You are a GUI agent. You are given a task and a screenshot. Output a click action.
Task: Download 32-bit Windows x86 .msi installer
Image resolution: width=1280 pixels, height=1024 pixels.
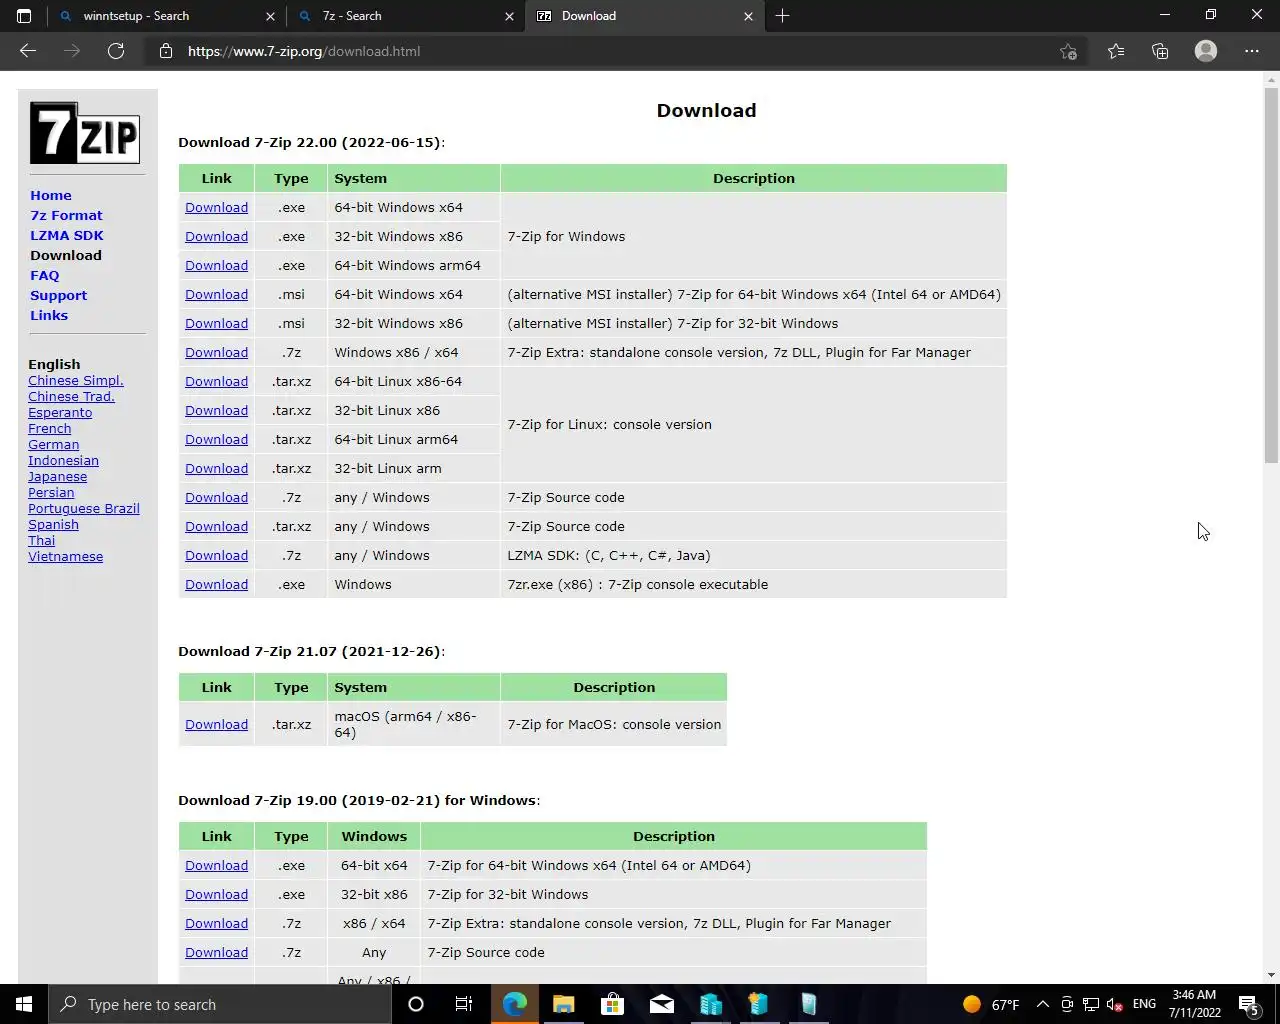click(x=216, y=323)
